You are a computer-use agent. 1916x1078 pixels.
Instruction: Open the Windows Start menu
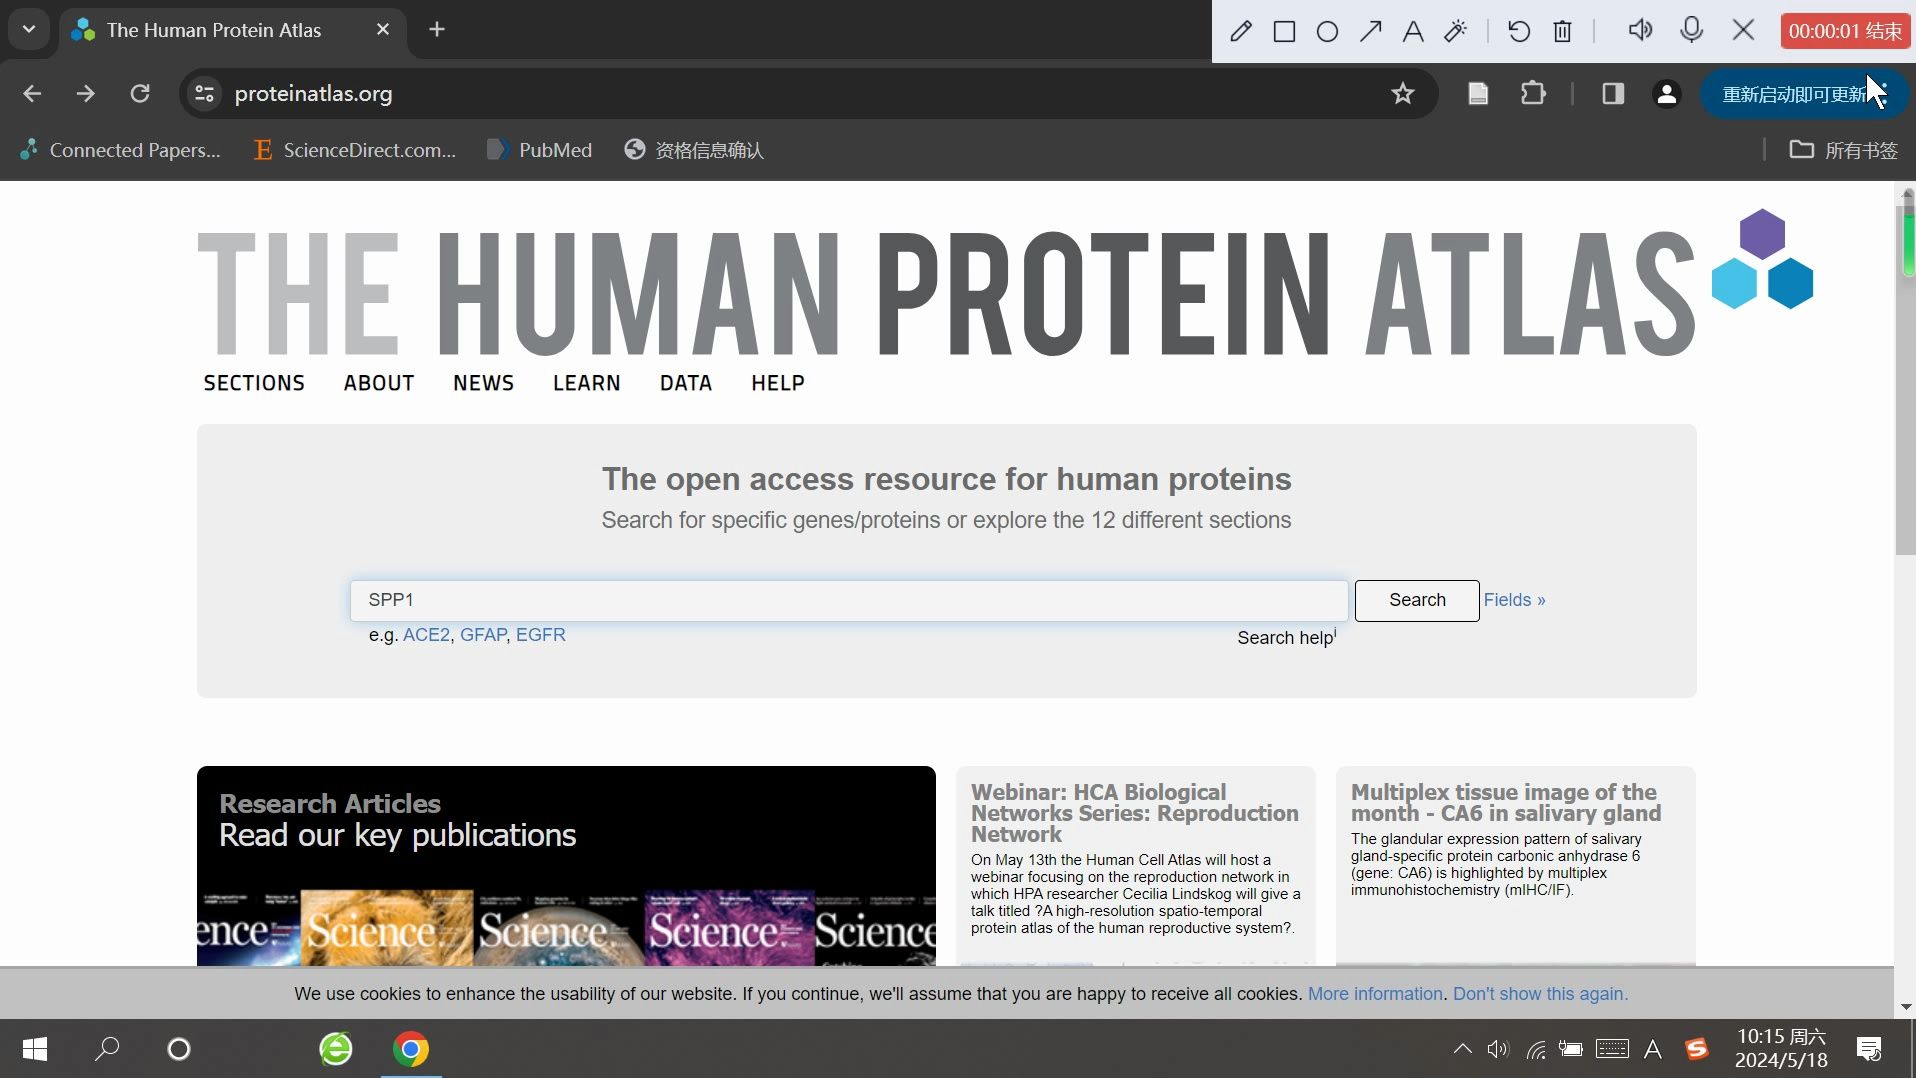(x=35, y=1049)
